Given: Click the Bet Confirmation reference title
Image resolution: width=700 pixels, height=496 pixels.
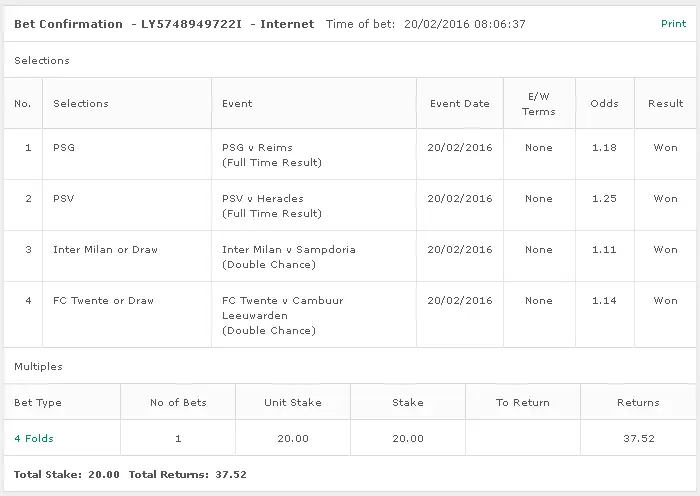Looking at the screenshot, I should pos(164,24).
